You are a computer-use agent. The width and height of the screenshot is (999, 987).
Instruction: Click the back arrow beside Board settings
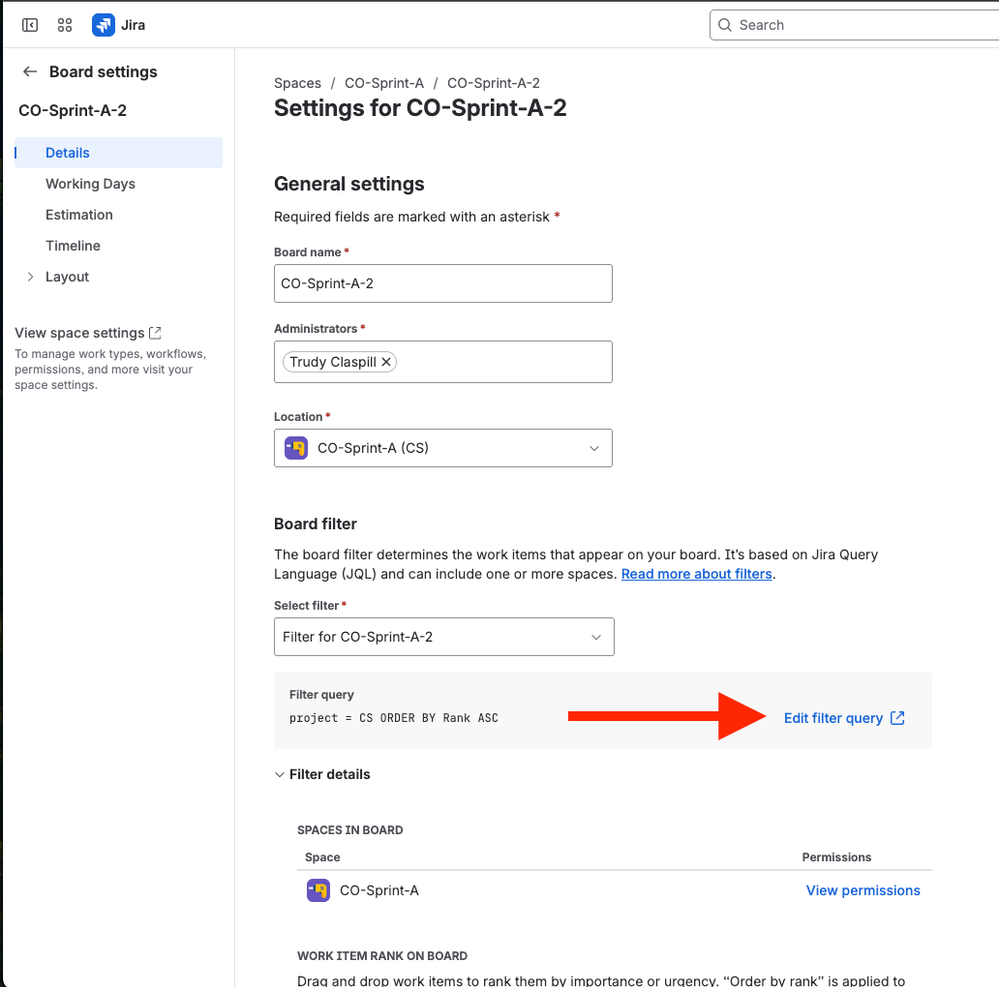(x=29, y=71)
